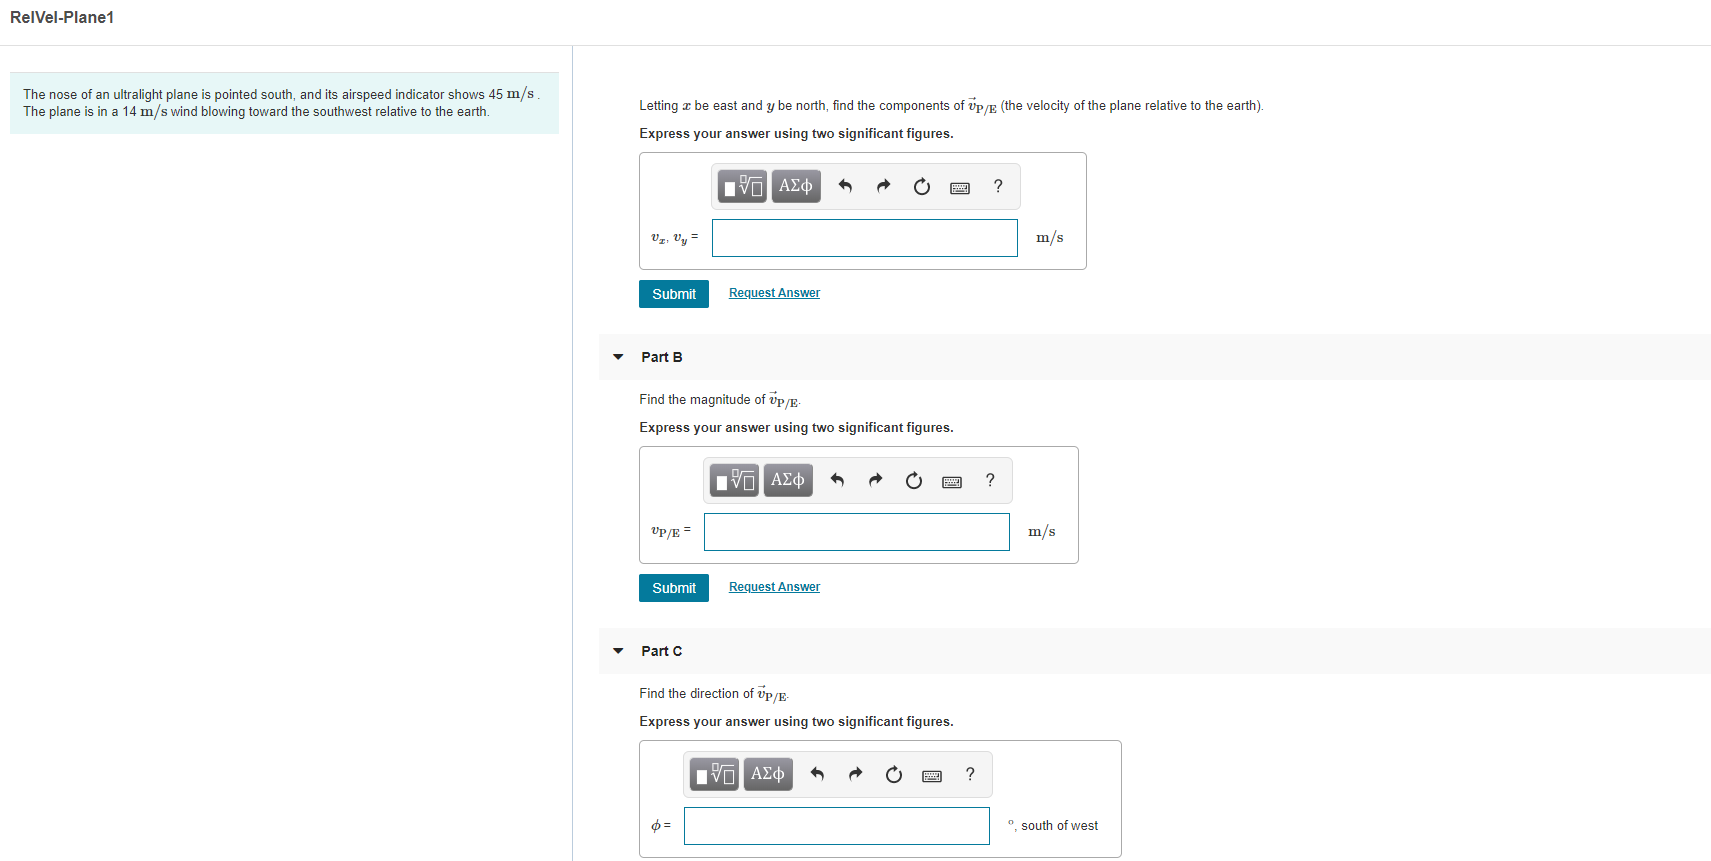Viewport: 1711px width, 861px height.
Task: Select the Part B heading text
Action: (x=662, y=357)
